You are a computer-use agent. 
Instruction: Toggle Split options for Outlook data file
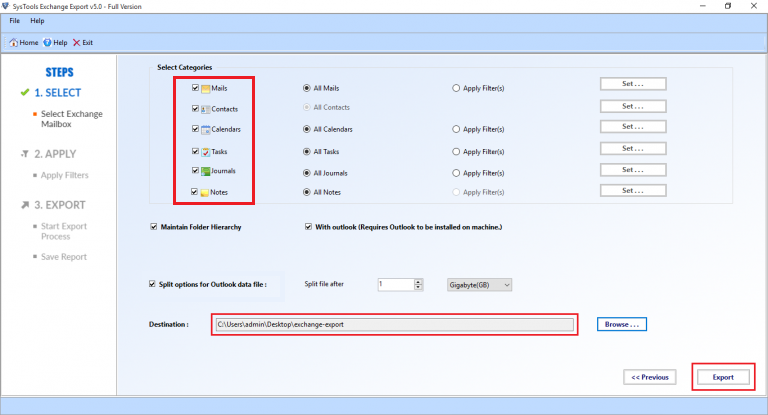[152, 285]
